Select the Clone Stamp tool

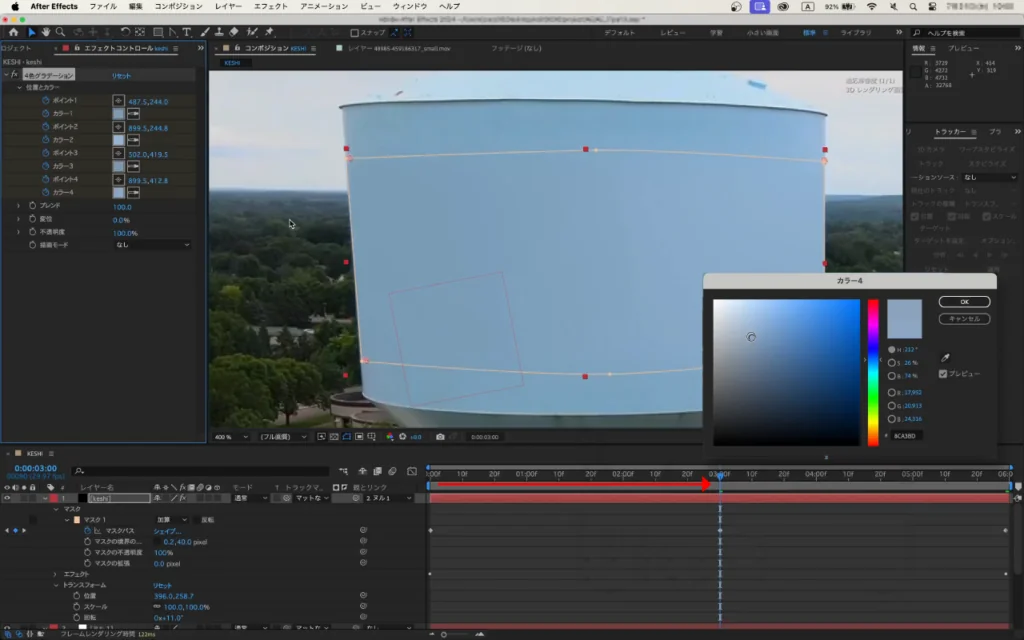(x=219, y=32)
